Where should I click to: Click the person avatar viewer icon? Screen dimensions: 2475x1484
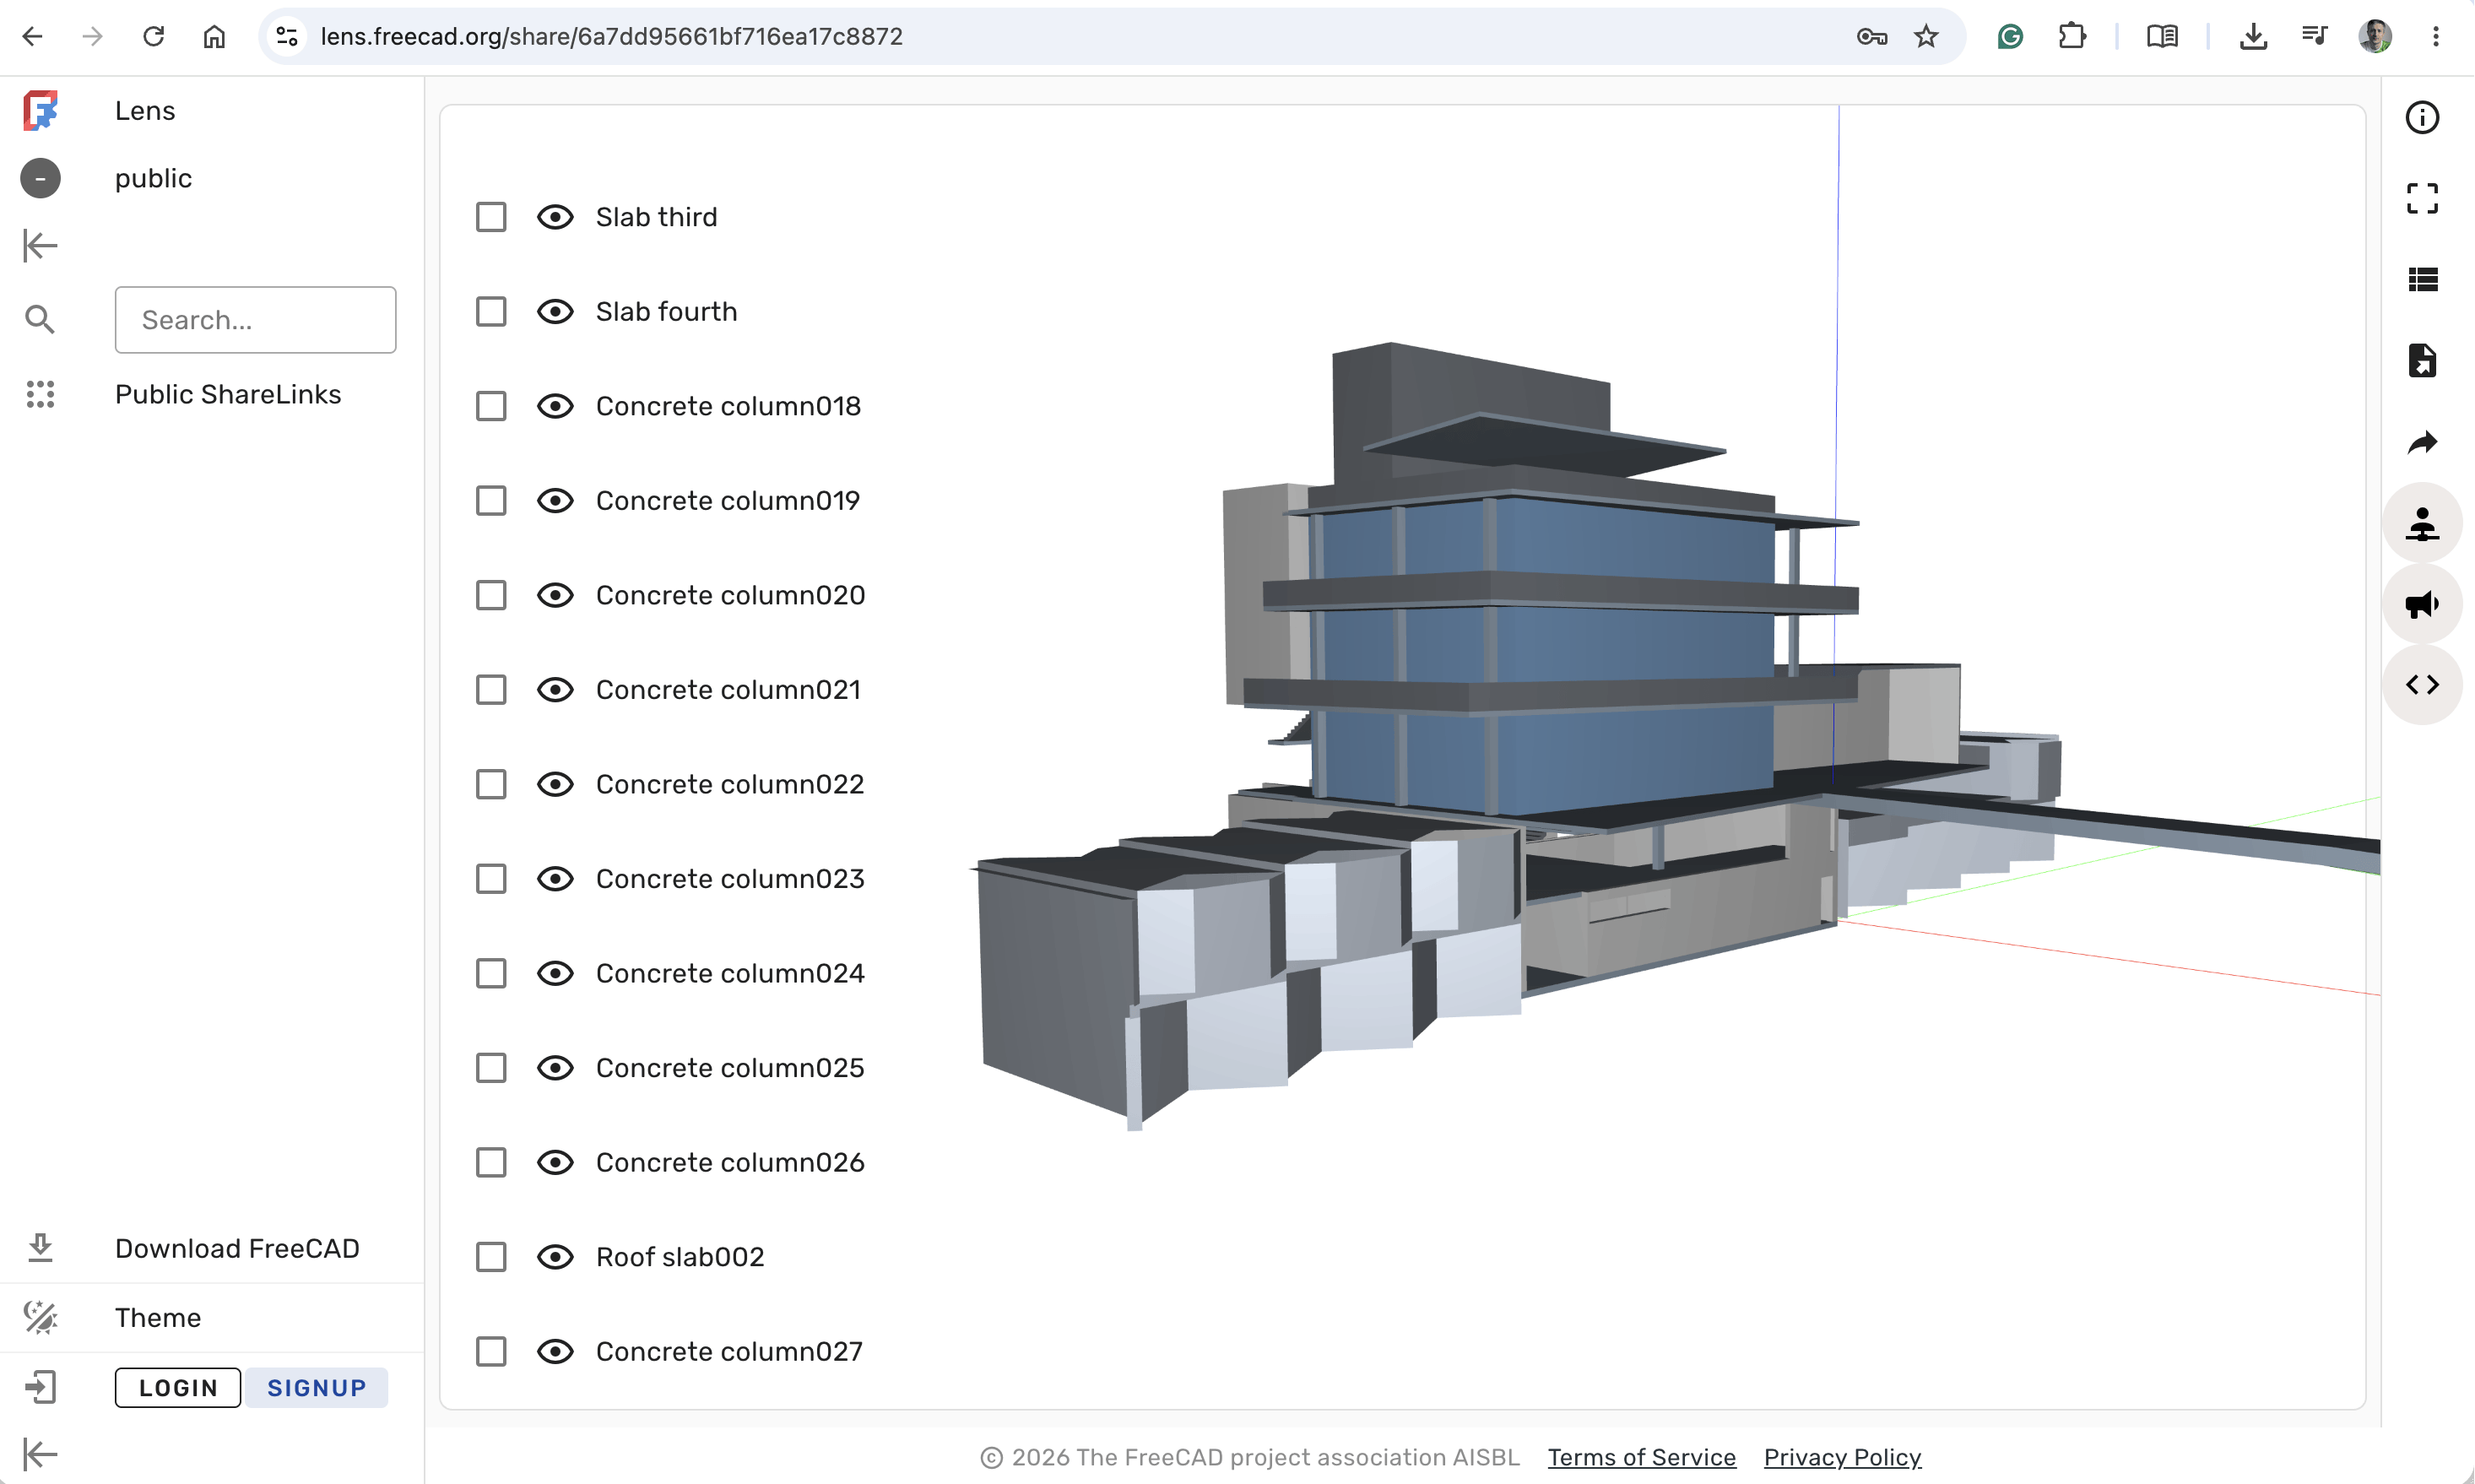2422,523
